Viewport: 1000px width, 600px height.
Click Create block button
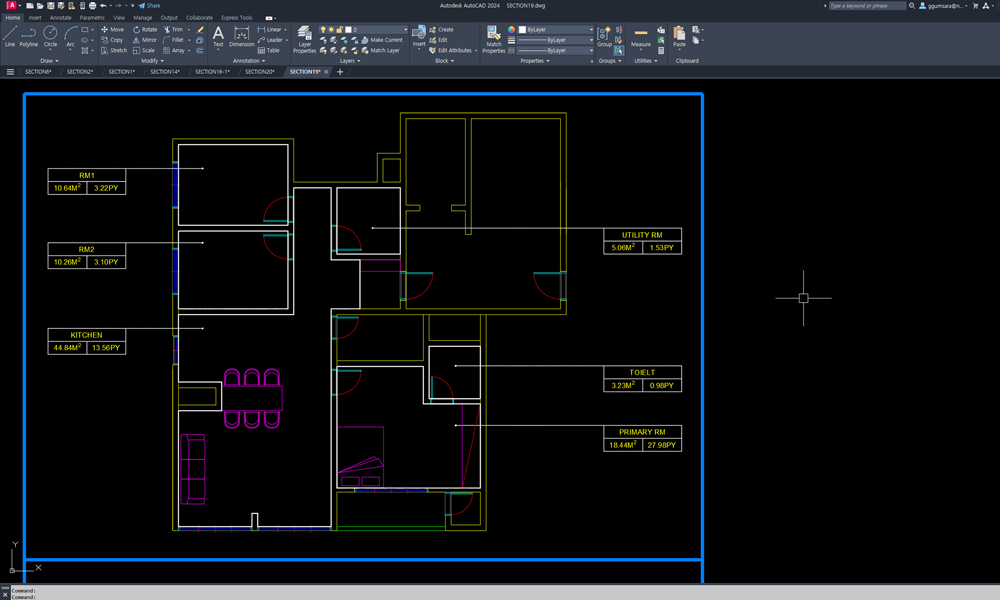tap(441, 29)
